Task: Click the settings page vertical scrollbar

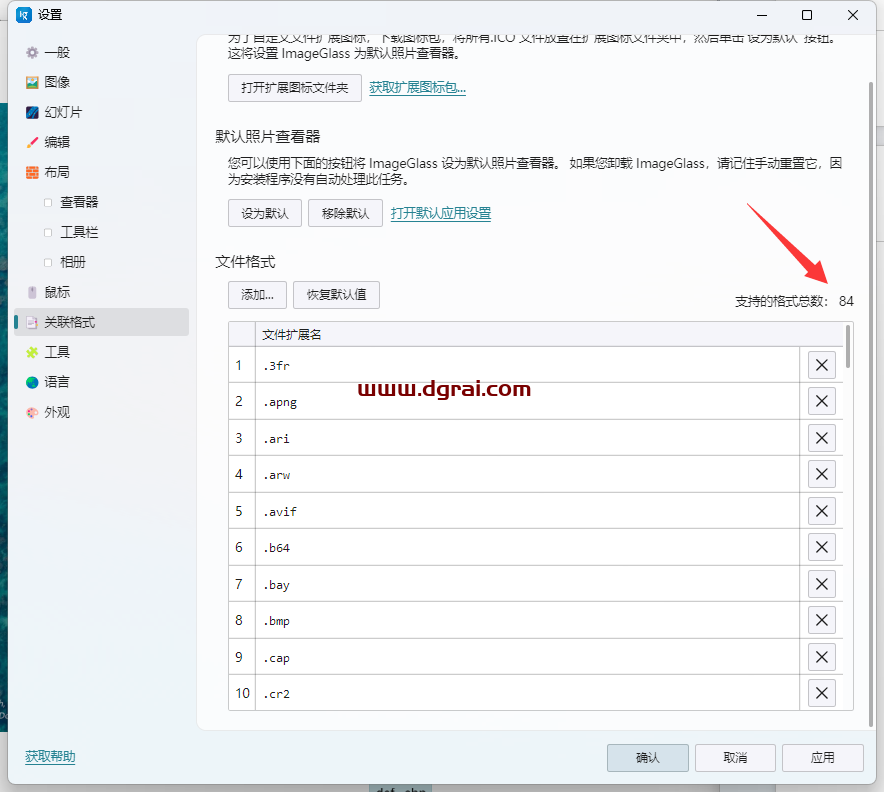Action: [x=870, y=404]
